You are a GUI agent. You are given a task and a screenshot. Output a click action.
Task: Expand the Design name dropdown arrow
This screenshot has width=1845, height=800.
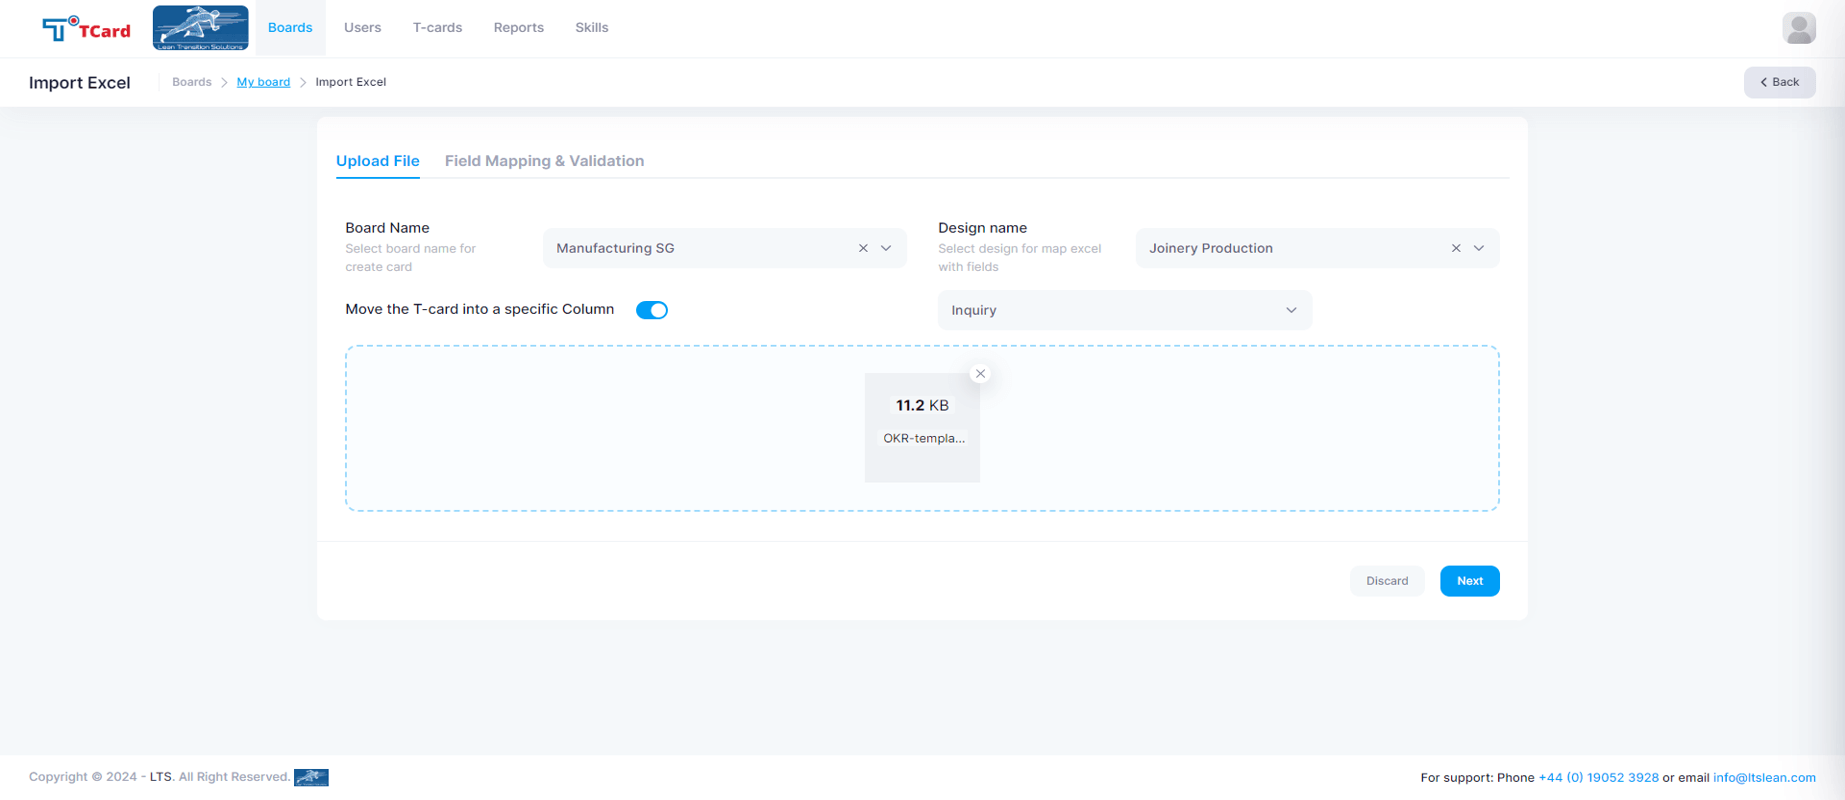coord(1479,248)
